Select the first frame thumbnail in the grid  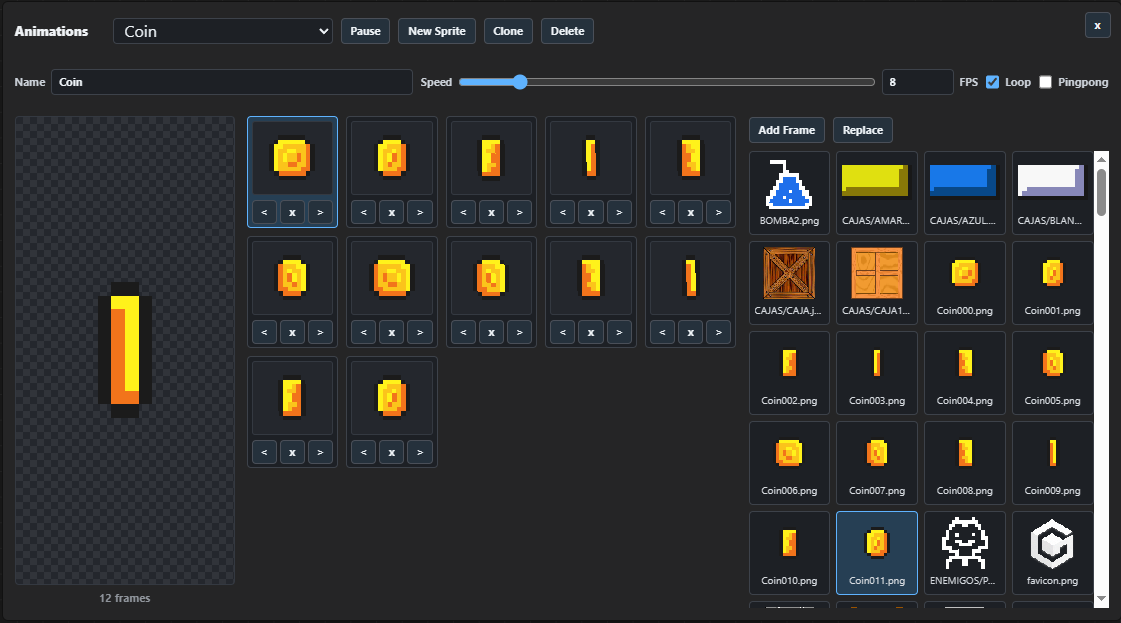tap(292, 158)
